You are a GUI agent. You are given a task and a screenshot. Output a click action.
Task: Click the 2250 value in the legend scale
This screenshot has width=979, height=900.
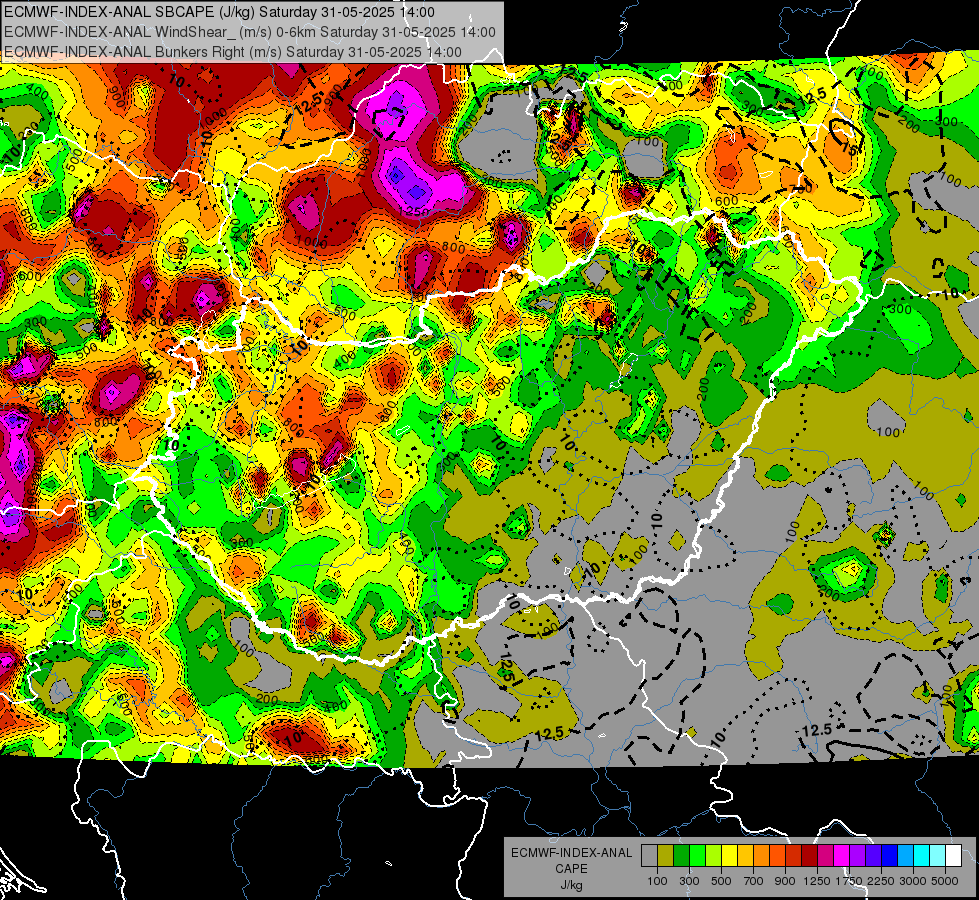coord(881,881)
